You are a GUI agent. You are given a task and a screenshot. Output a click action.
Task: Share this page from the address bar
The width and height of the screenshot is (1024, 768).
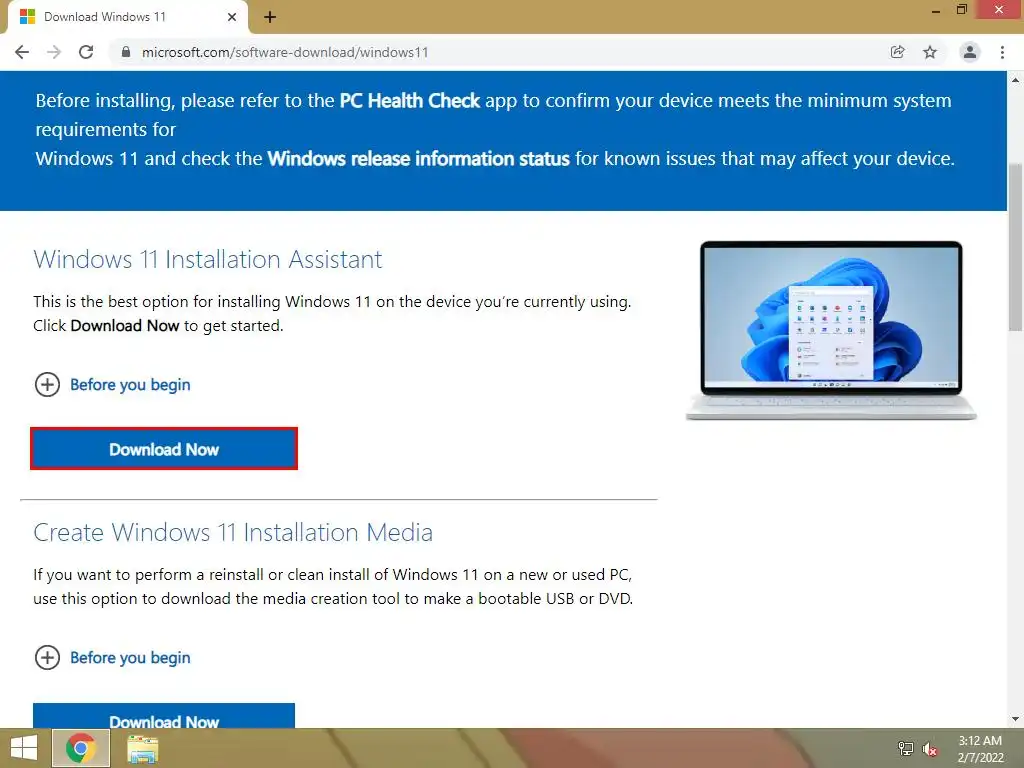(x=898, y=52)
